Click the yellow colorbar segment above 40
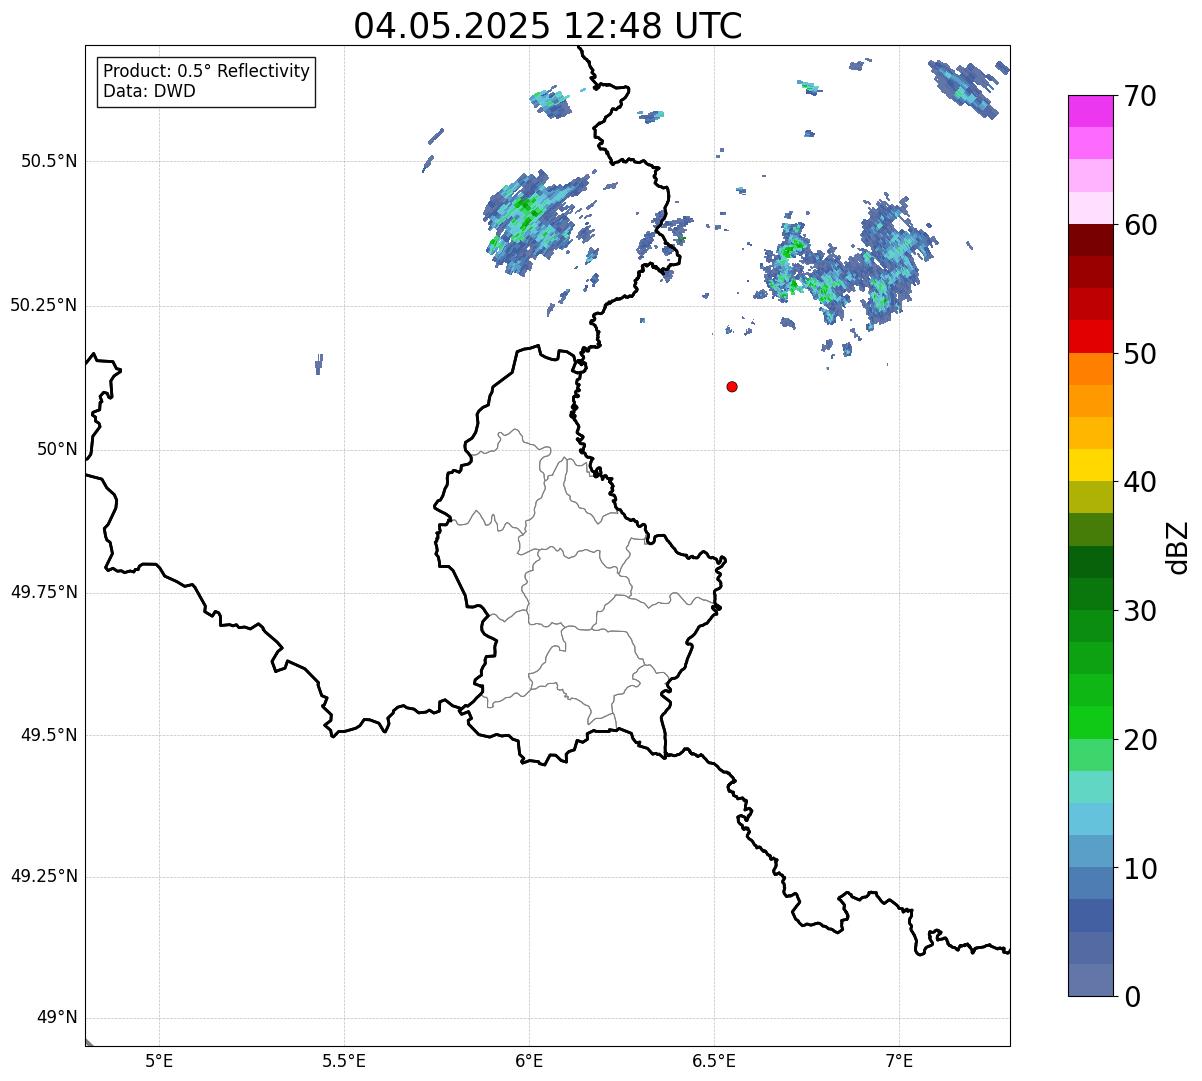This screenshot has width=1202, height=1081. pos(1091,465)
